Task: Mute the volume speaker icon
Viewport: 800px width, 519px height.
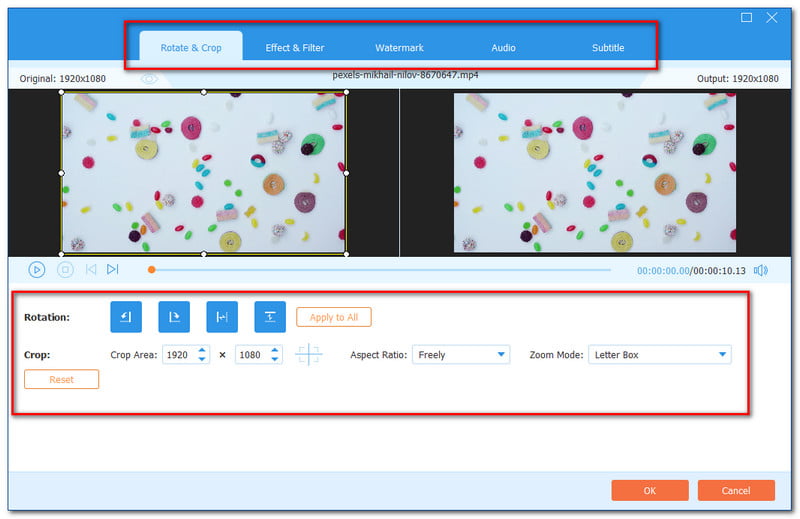Action: point(761,270)
